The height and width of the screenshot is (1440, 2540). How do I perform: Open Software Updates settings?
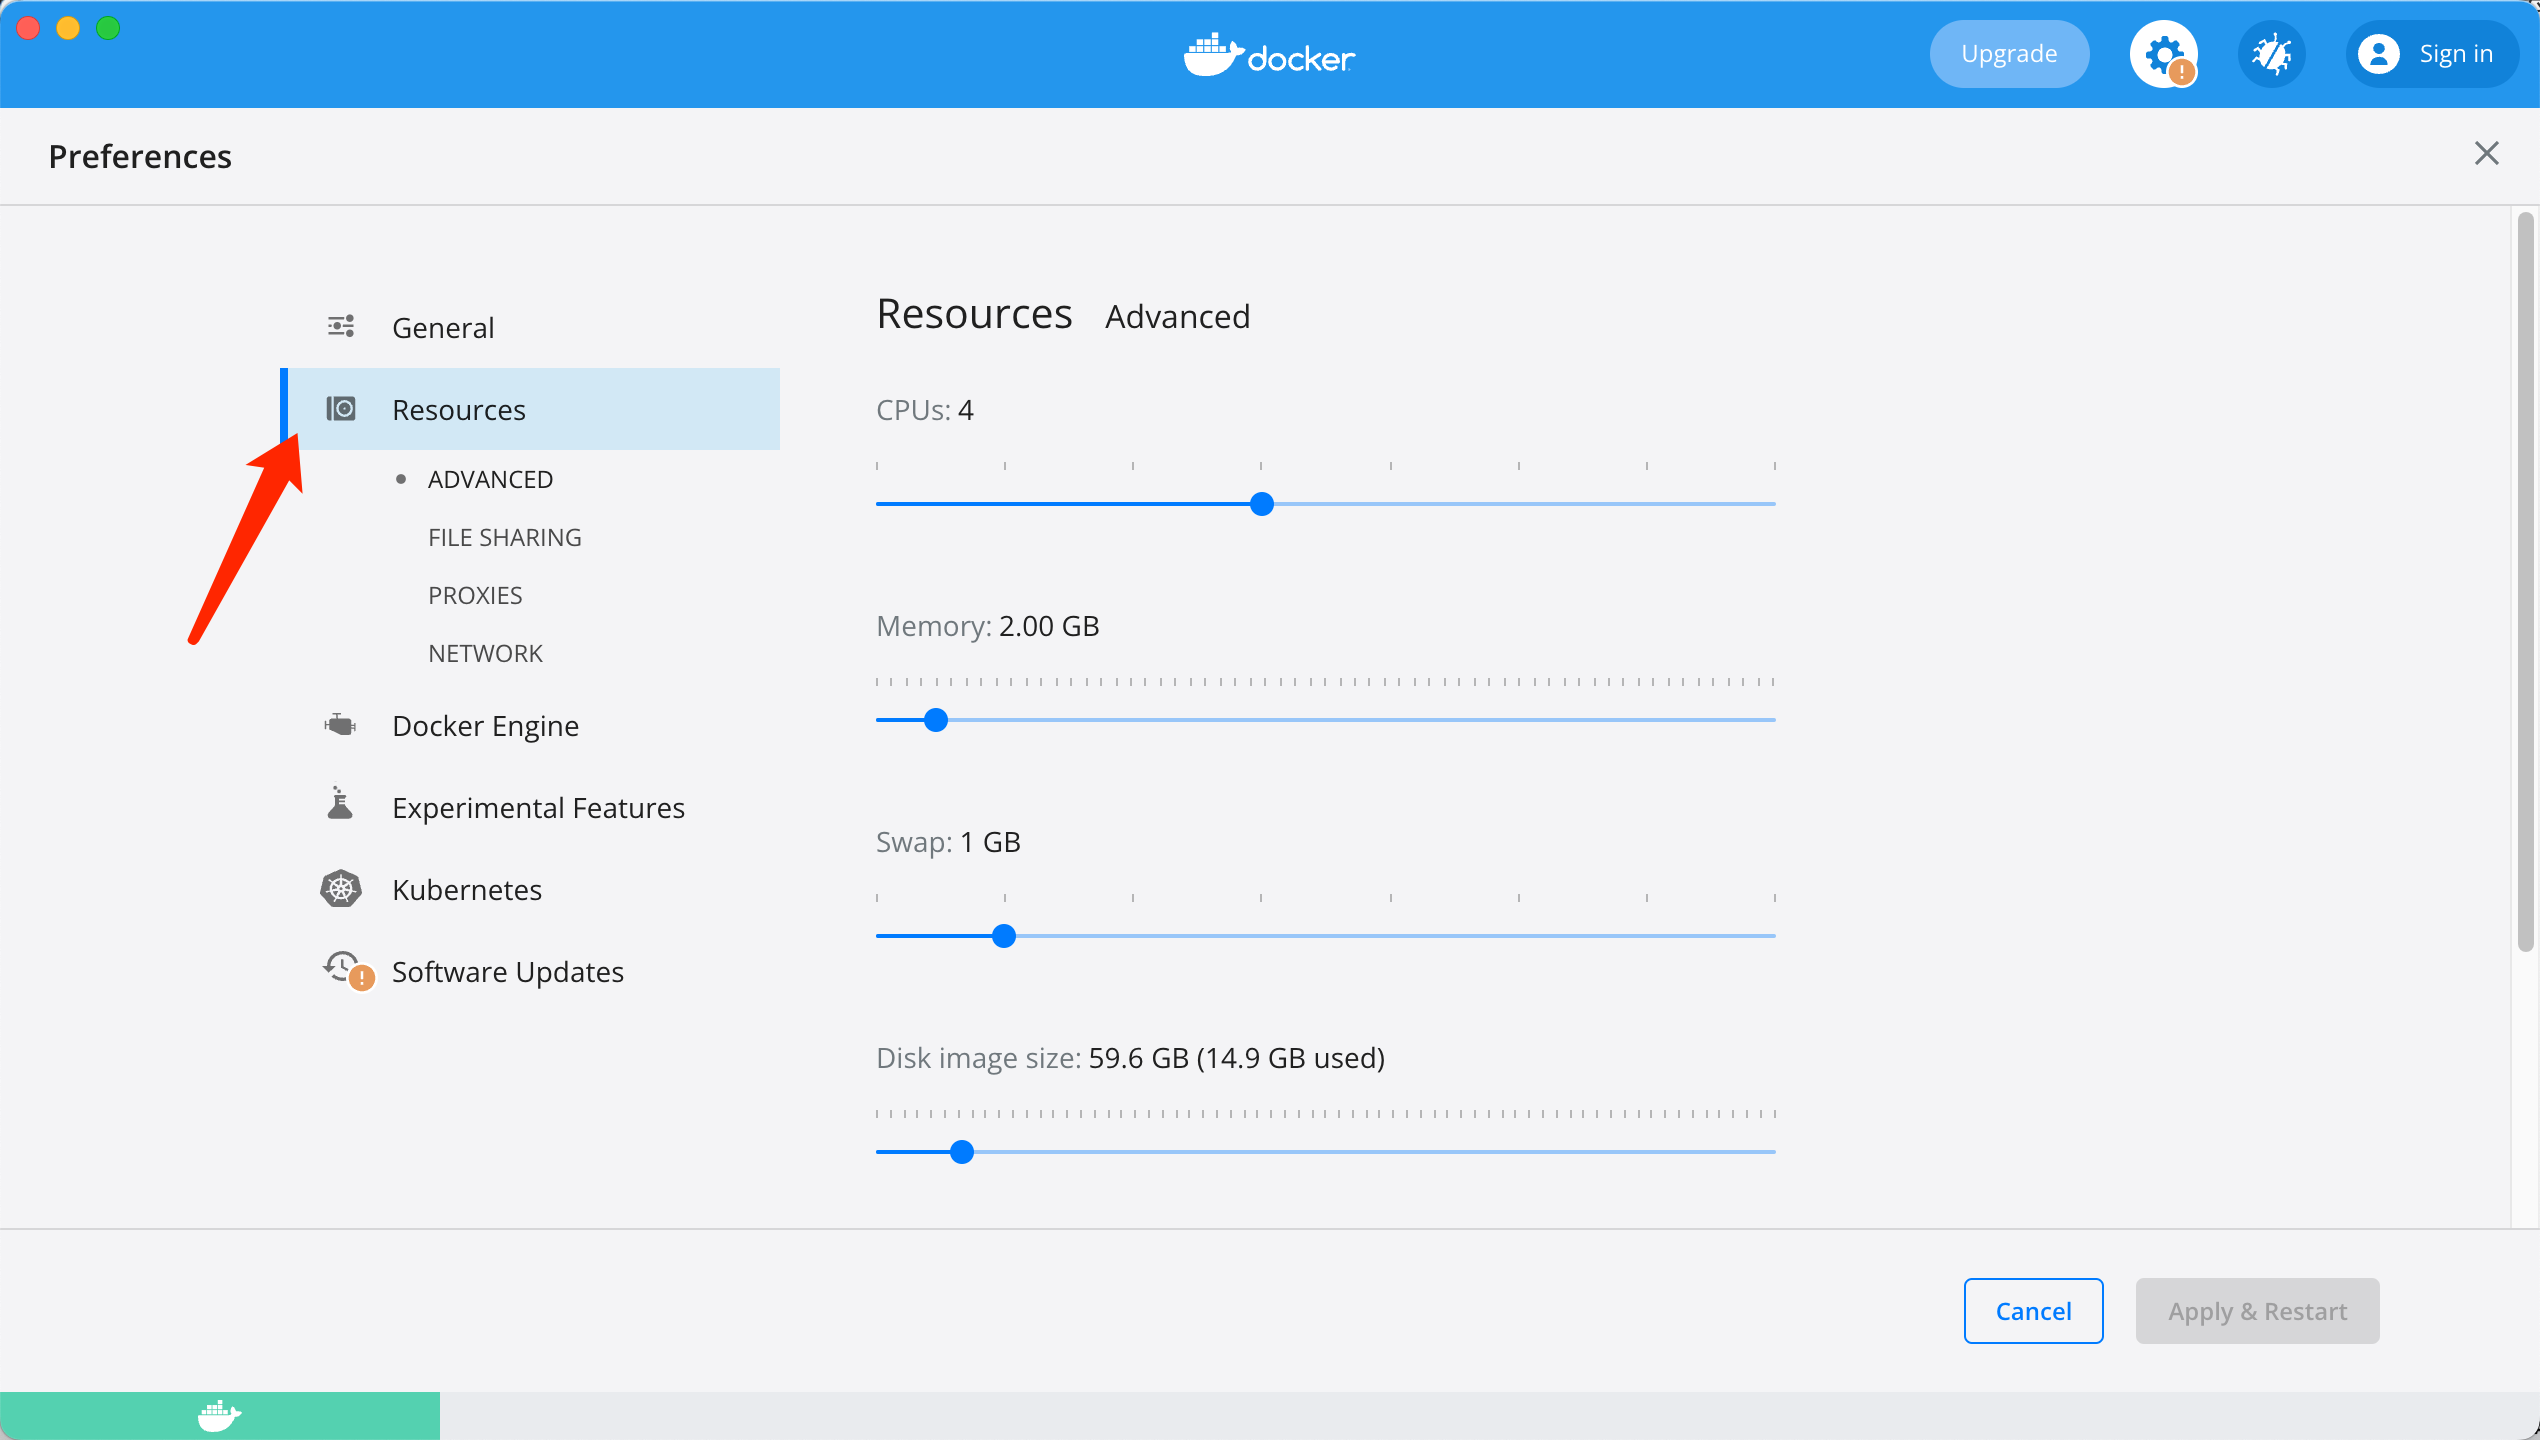(x=530, y=971)
